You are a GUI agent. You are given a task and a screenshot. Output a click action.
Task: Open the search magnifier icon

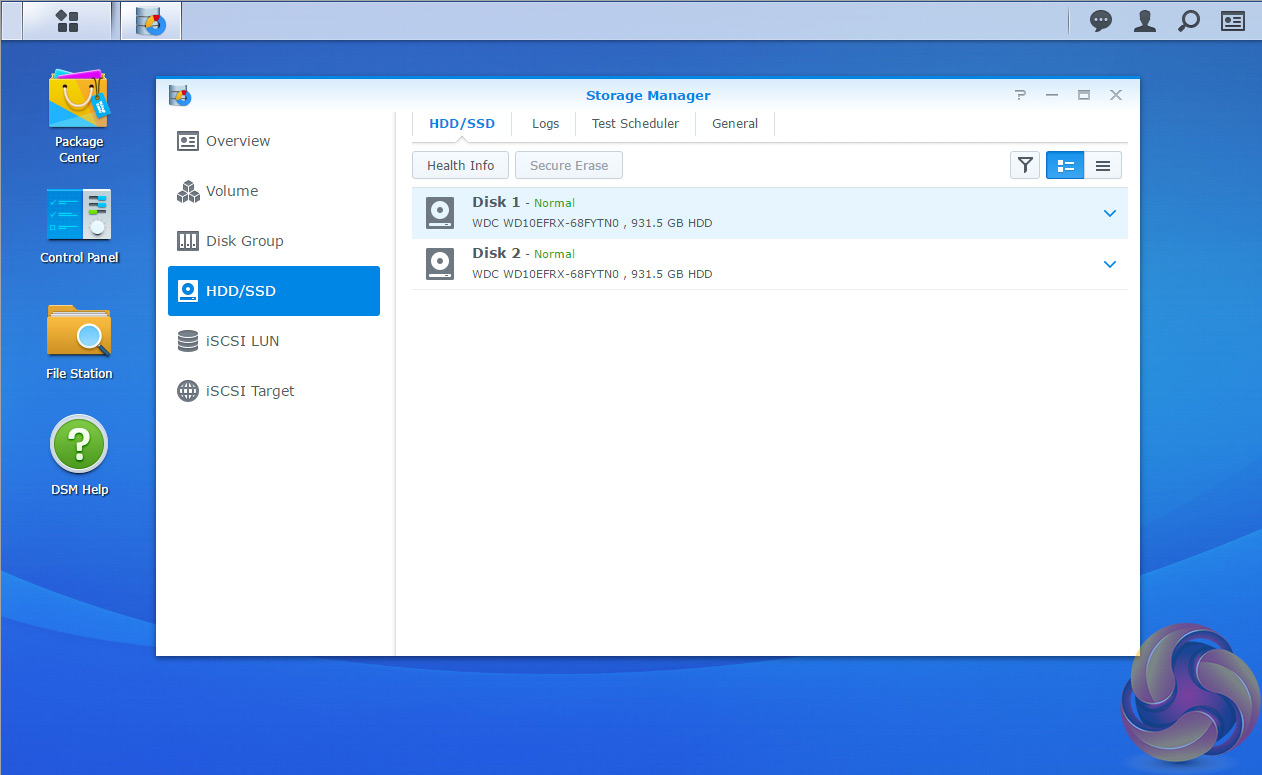[x=1189, y=20]
